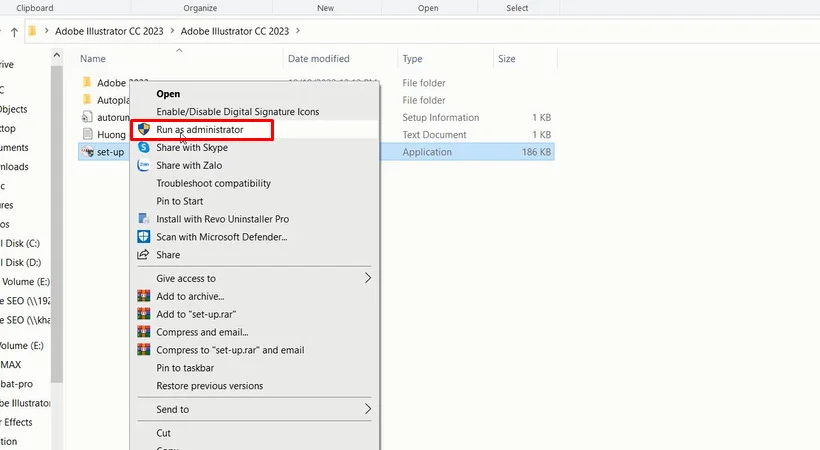Click the Setup Information type cell

tap(440, 117)
